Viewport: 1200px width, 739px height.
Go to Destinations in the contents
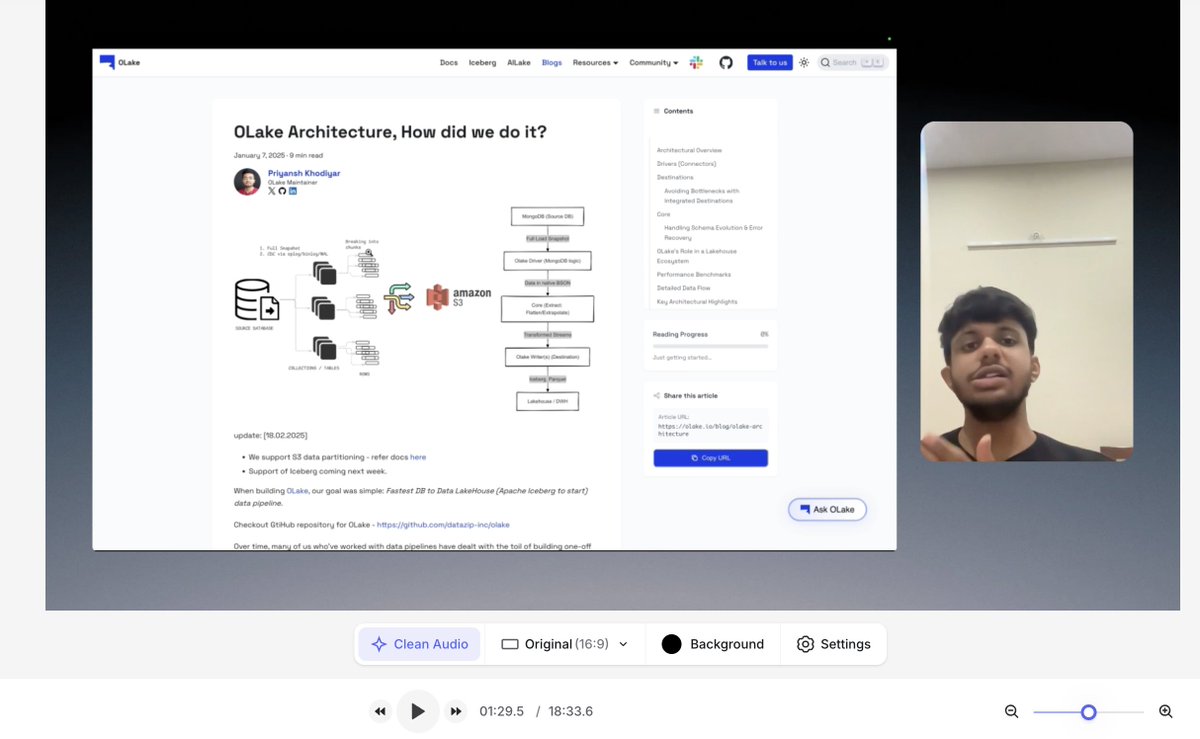[675, 177]
